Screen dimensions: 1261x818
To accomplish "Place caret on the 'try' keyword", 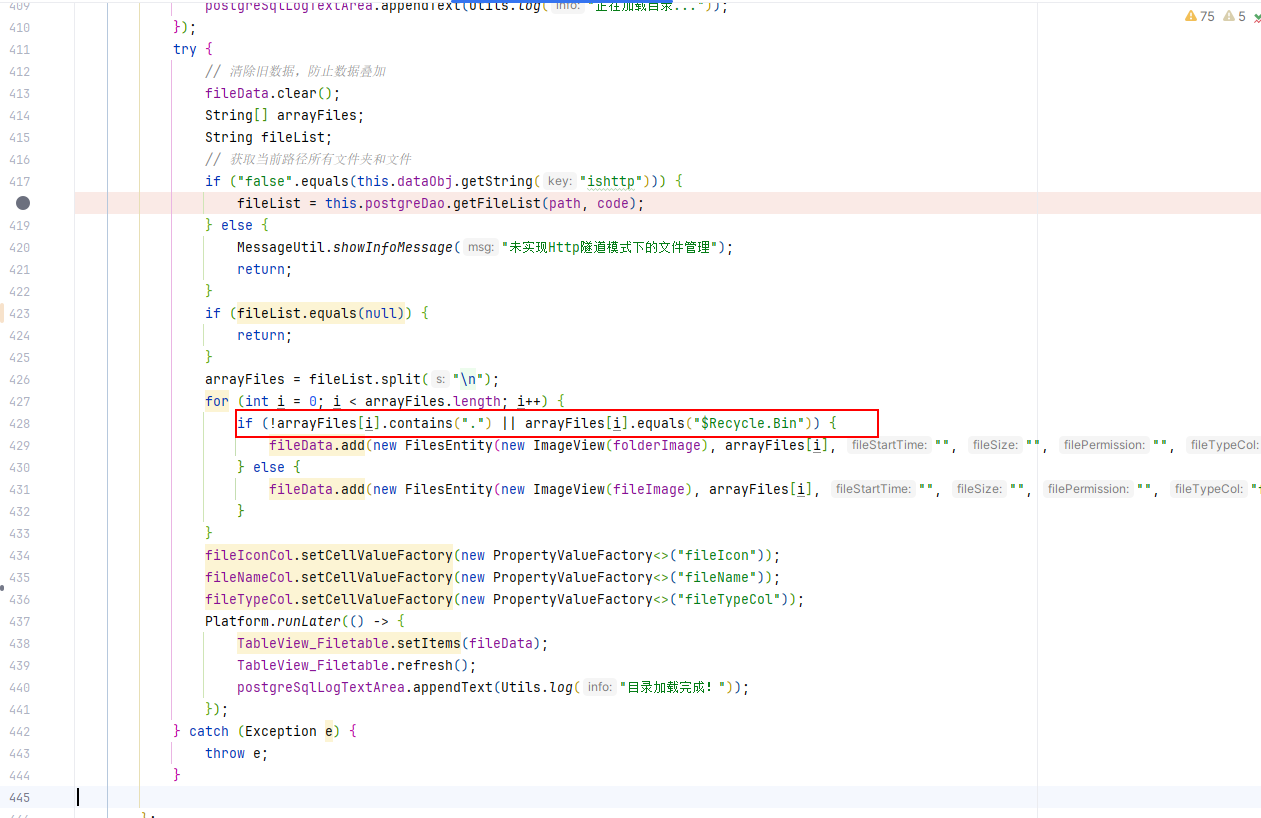I will [x=185, y=49].
